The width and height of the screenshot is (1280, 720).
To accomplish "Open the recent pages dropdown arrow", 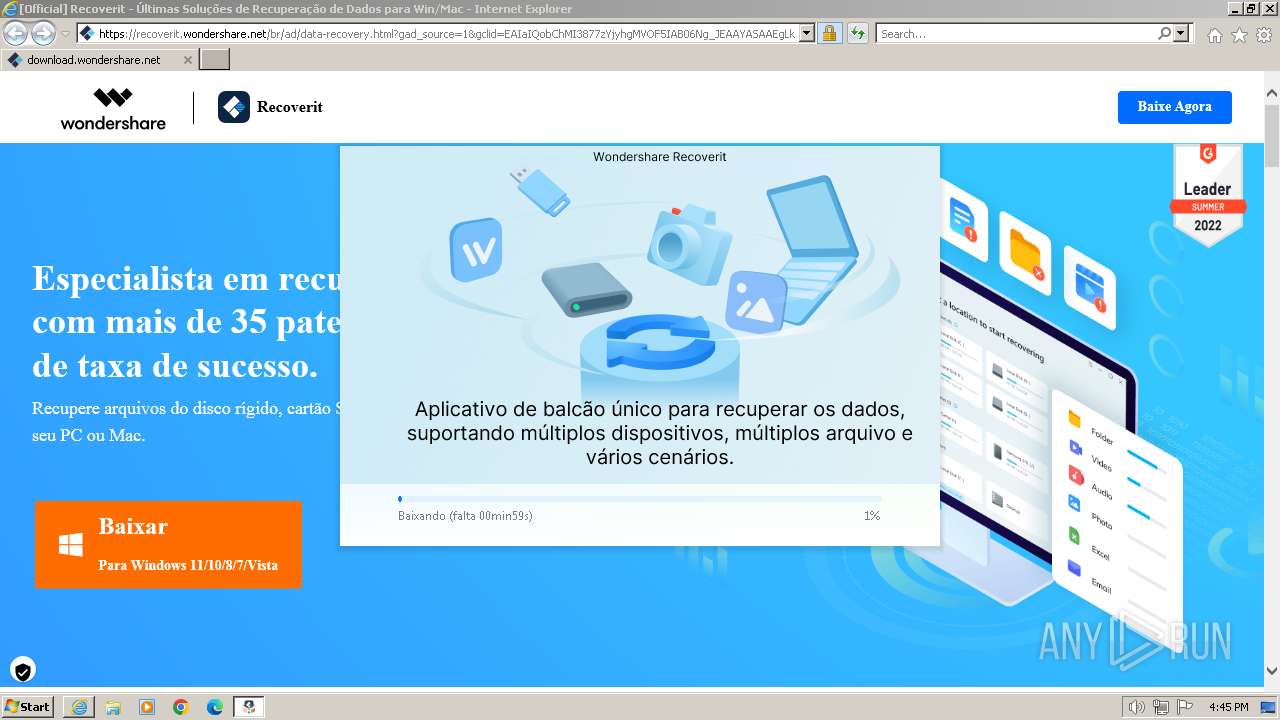I will [65, 34].
